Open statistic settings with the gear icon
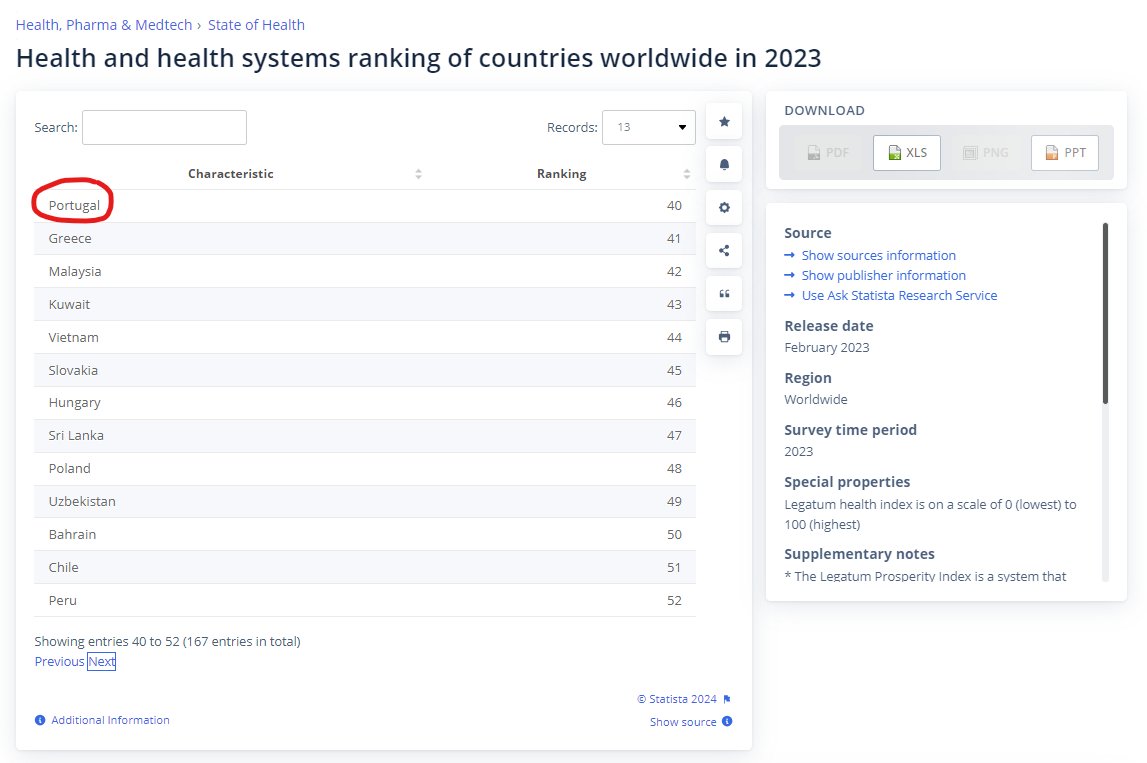This screenshot has width=1147, height=763. click(723, 207)
